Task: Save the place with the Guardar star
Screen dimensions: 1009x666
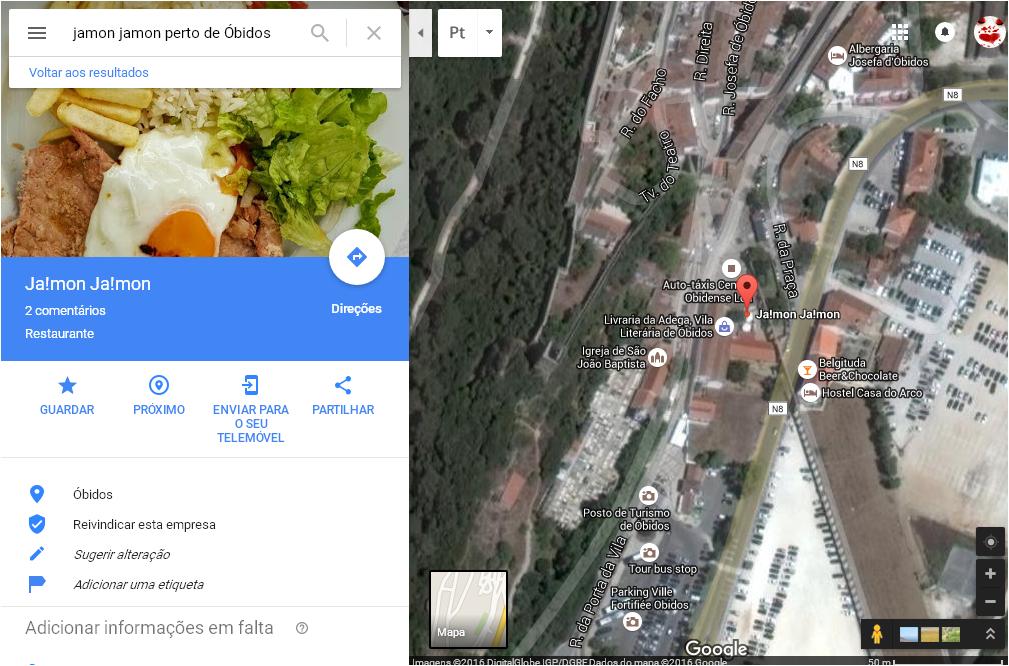Action: [67, 385]
